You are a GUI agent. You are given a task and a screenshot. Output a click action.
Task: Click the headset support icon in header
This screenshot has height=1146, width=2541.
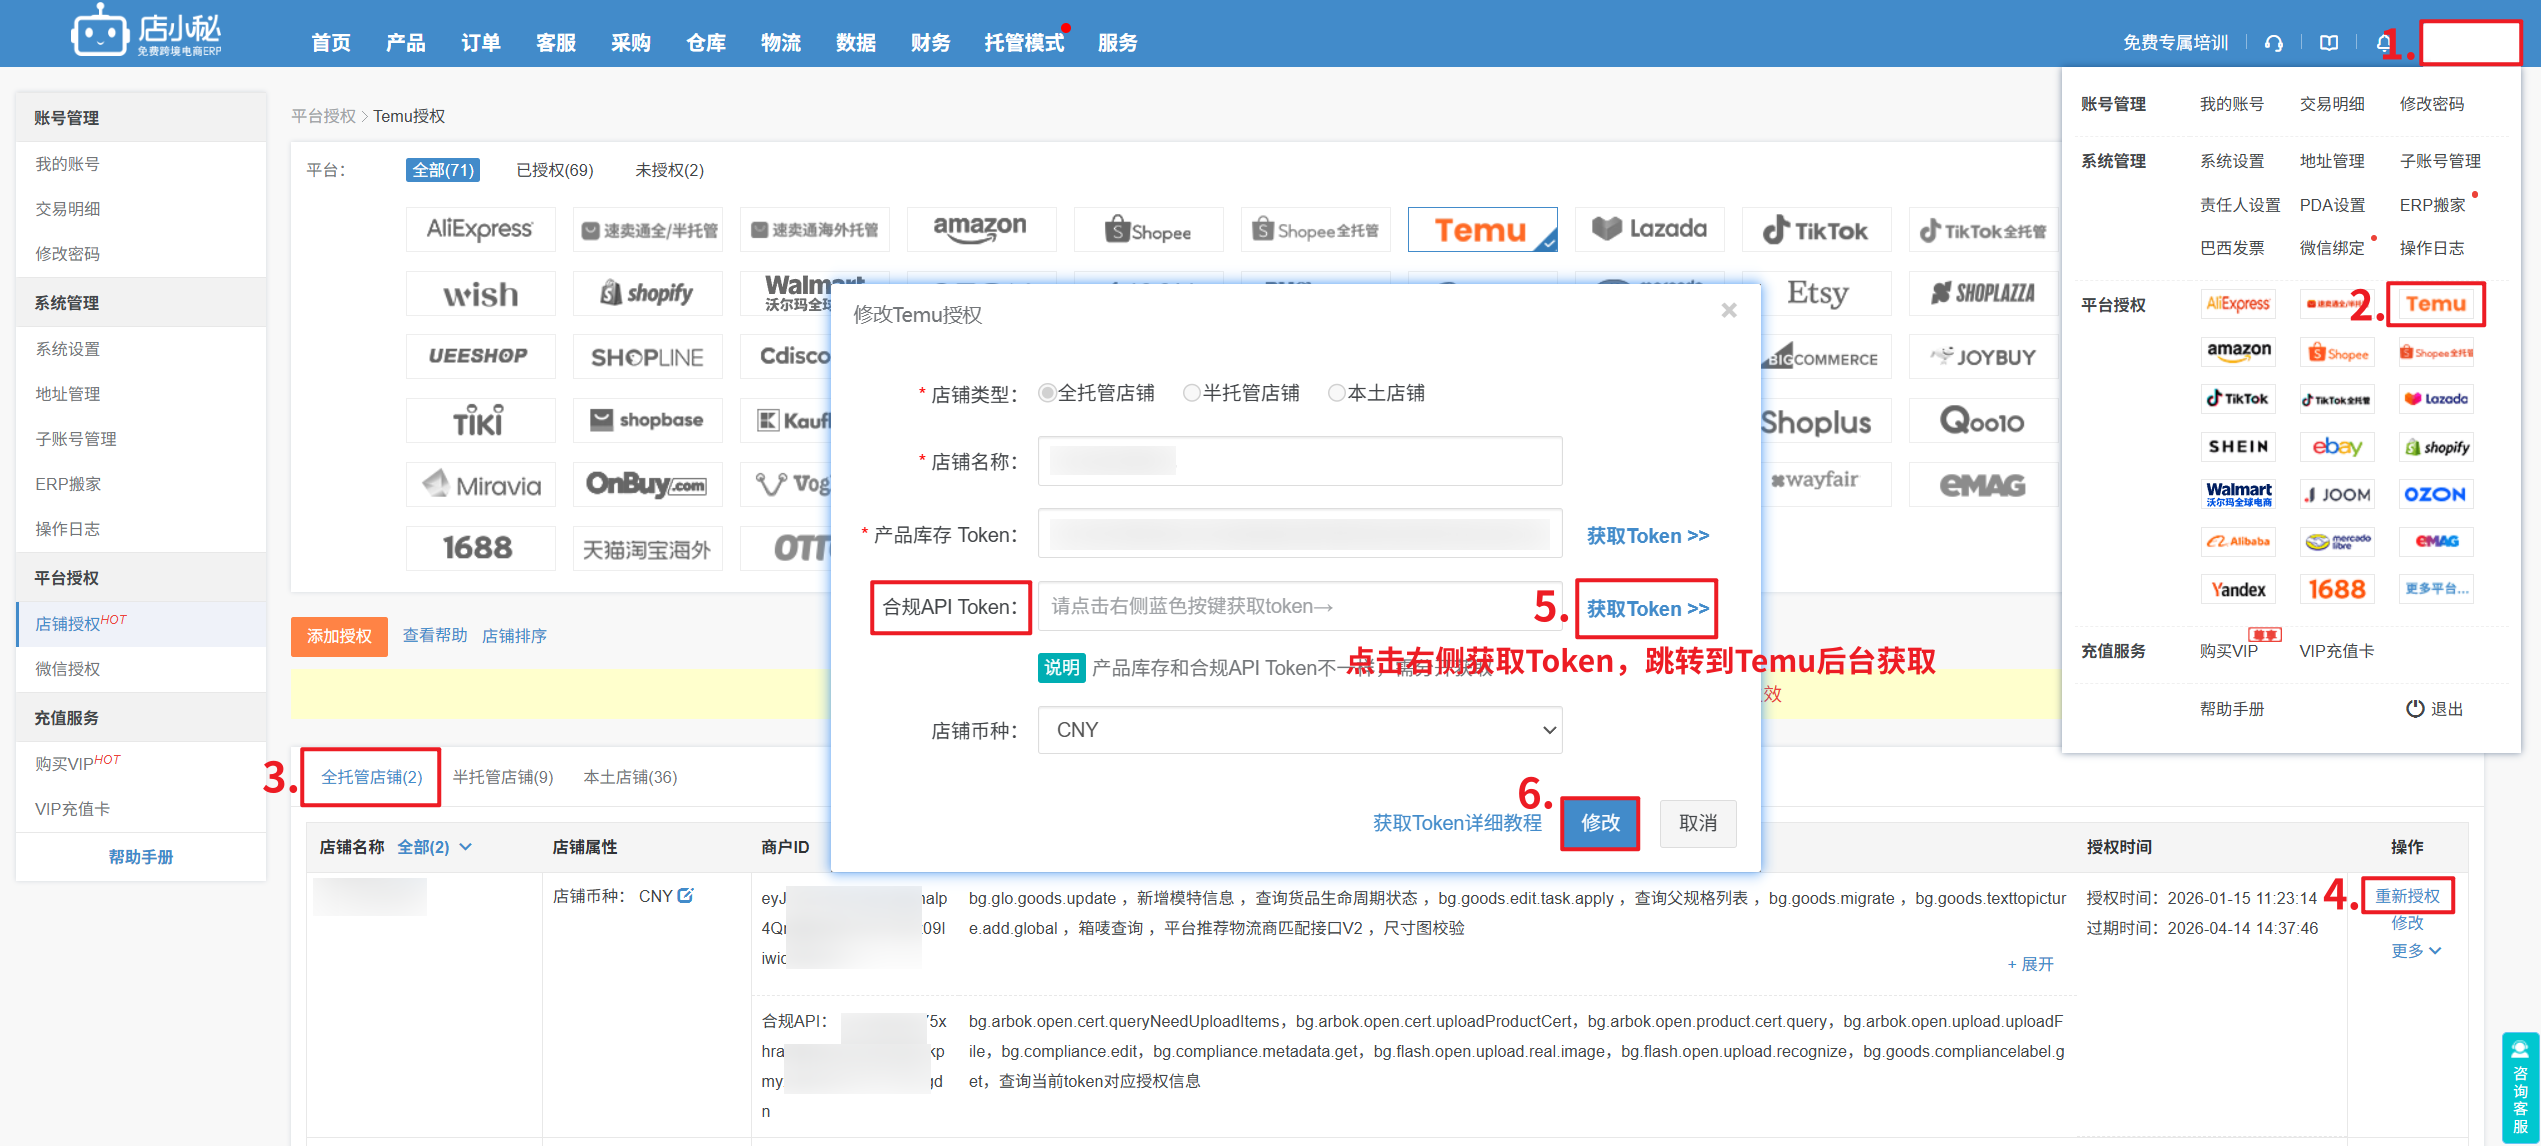[2273, 43]
